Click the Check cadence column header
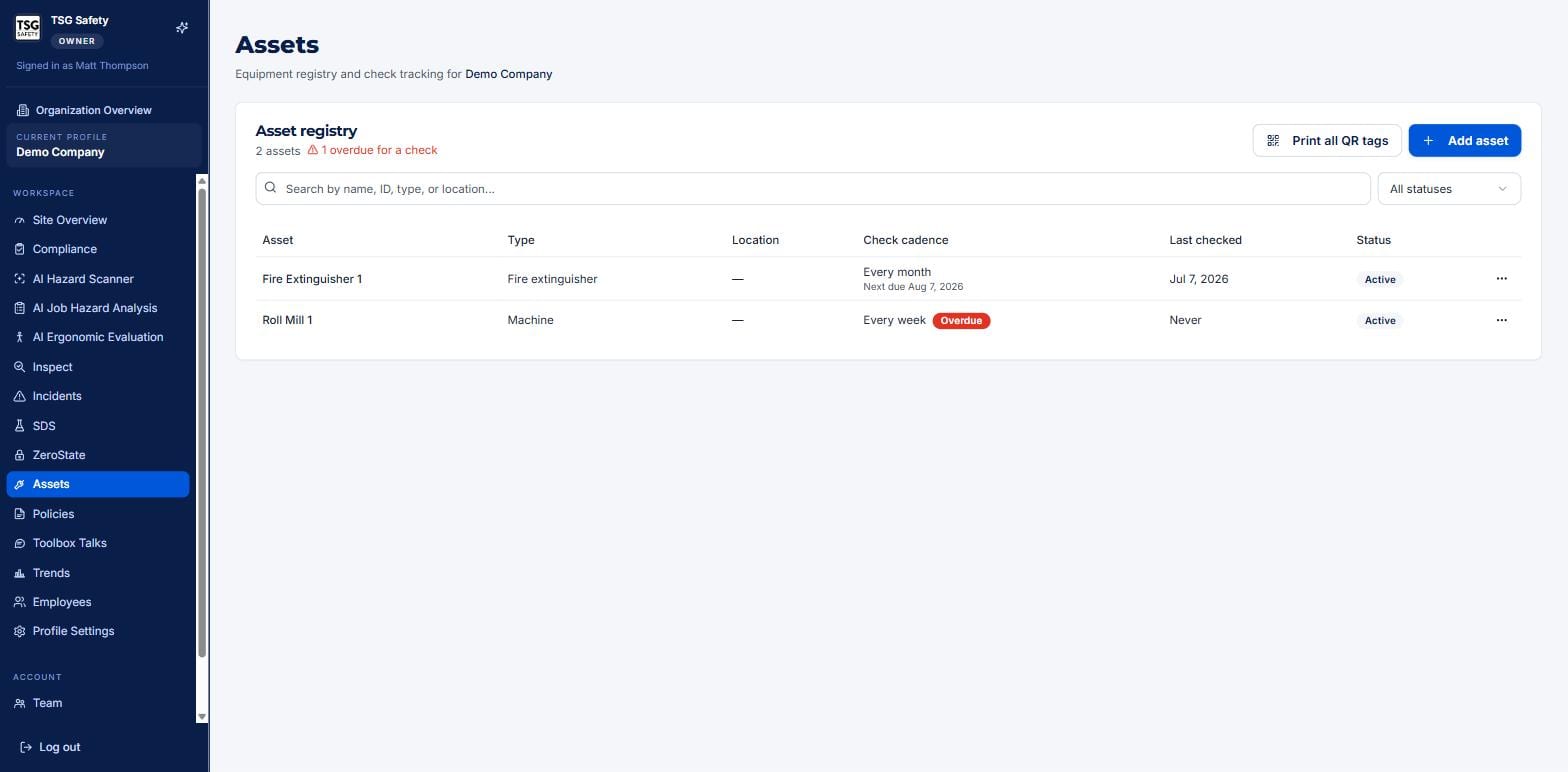This screenshot has width=1568, height=772. tap(906, 240)
